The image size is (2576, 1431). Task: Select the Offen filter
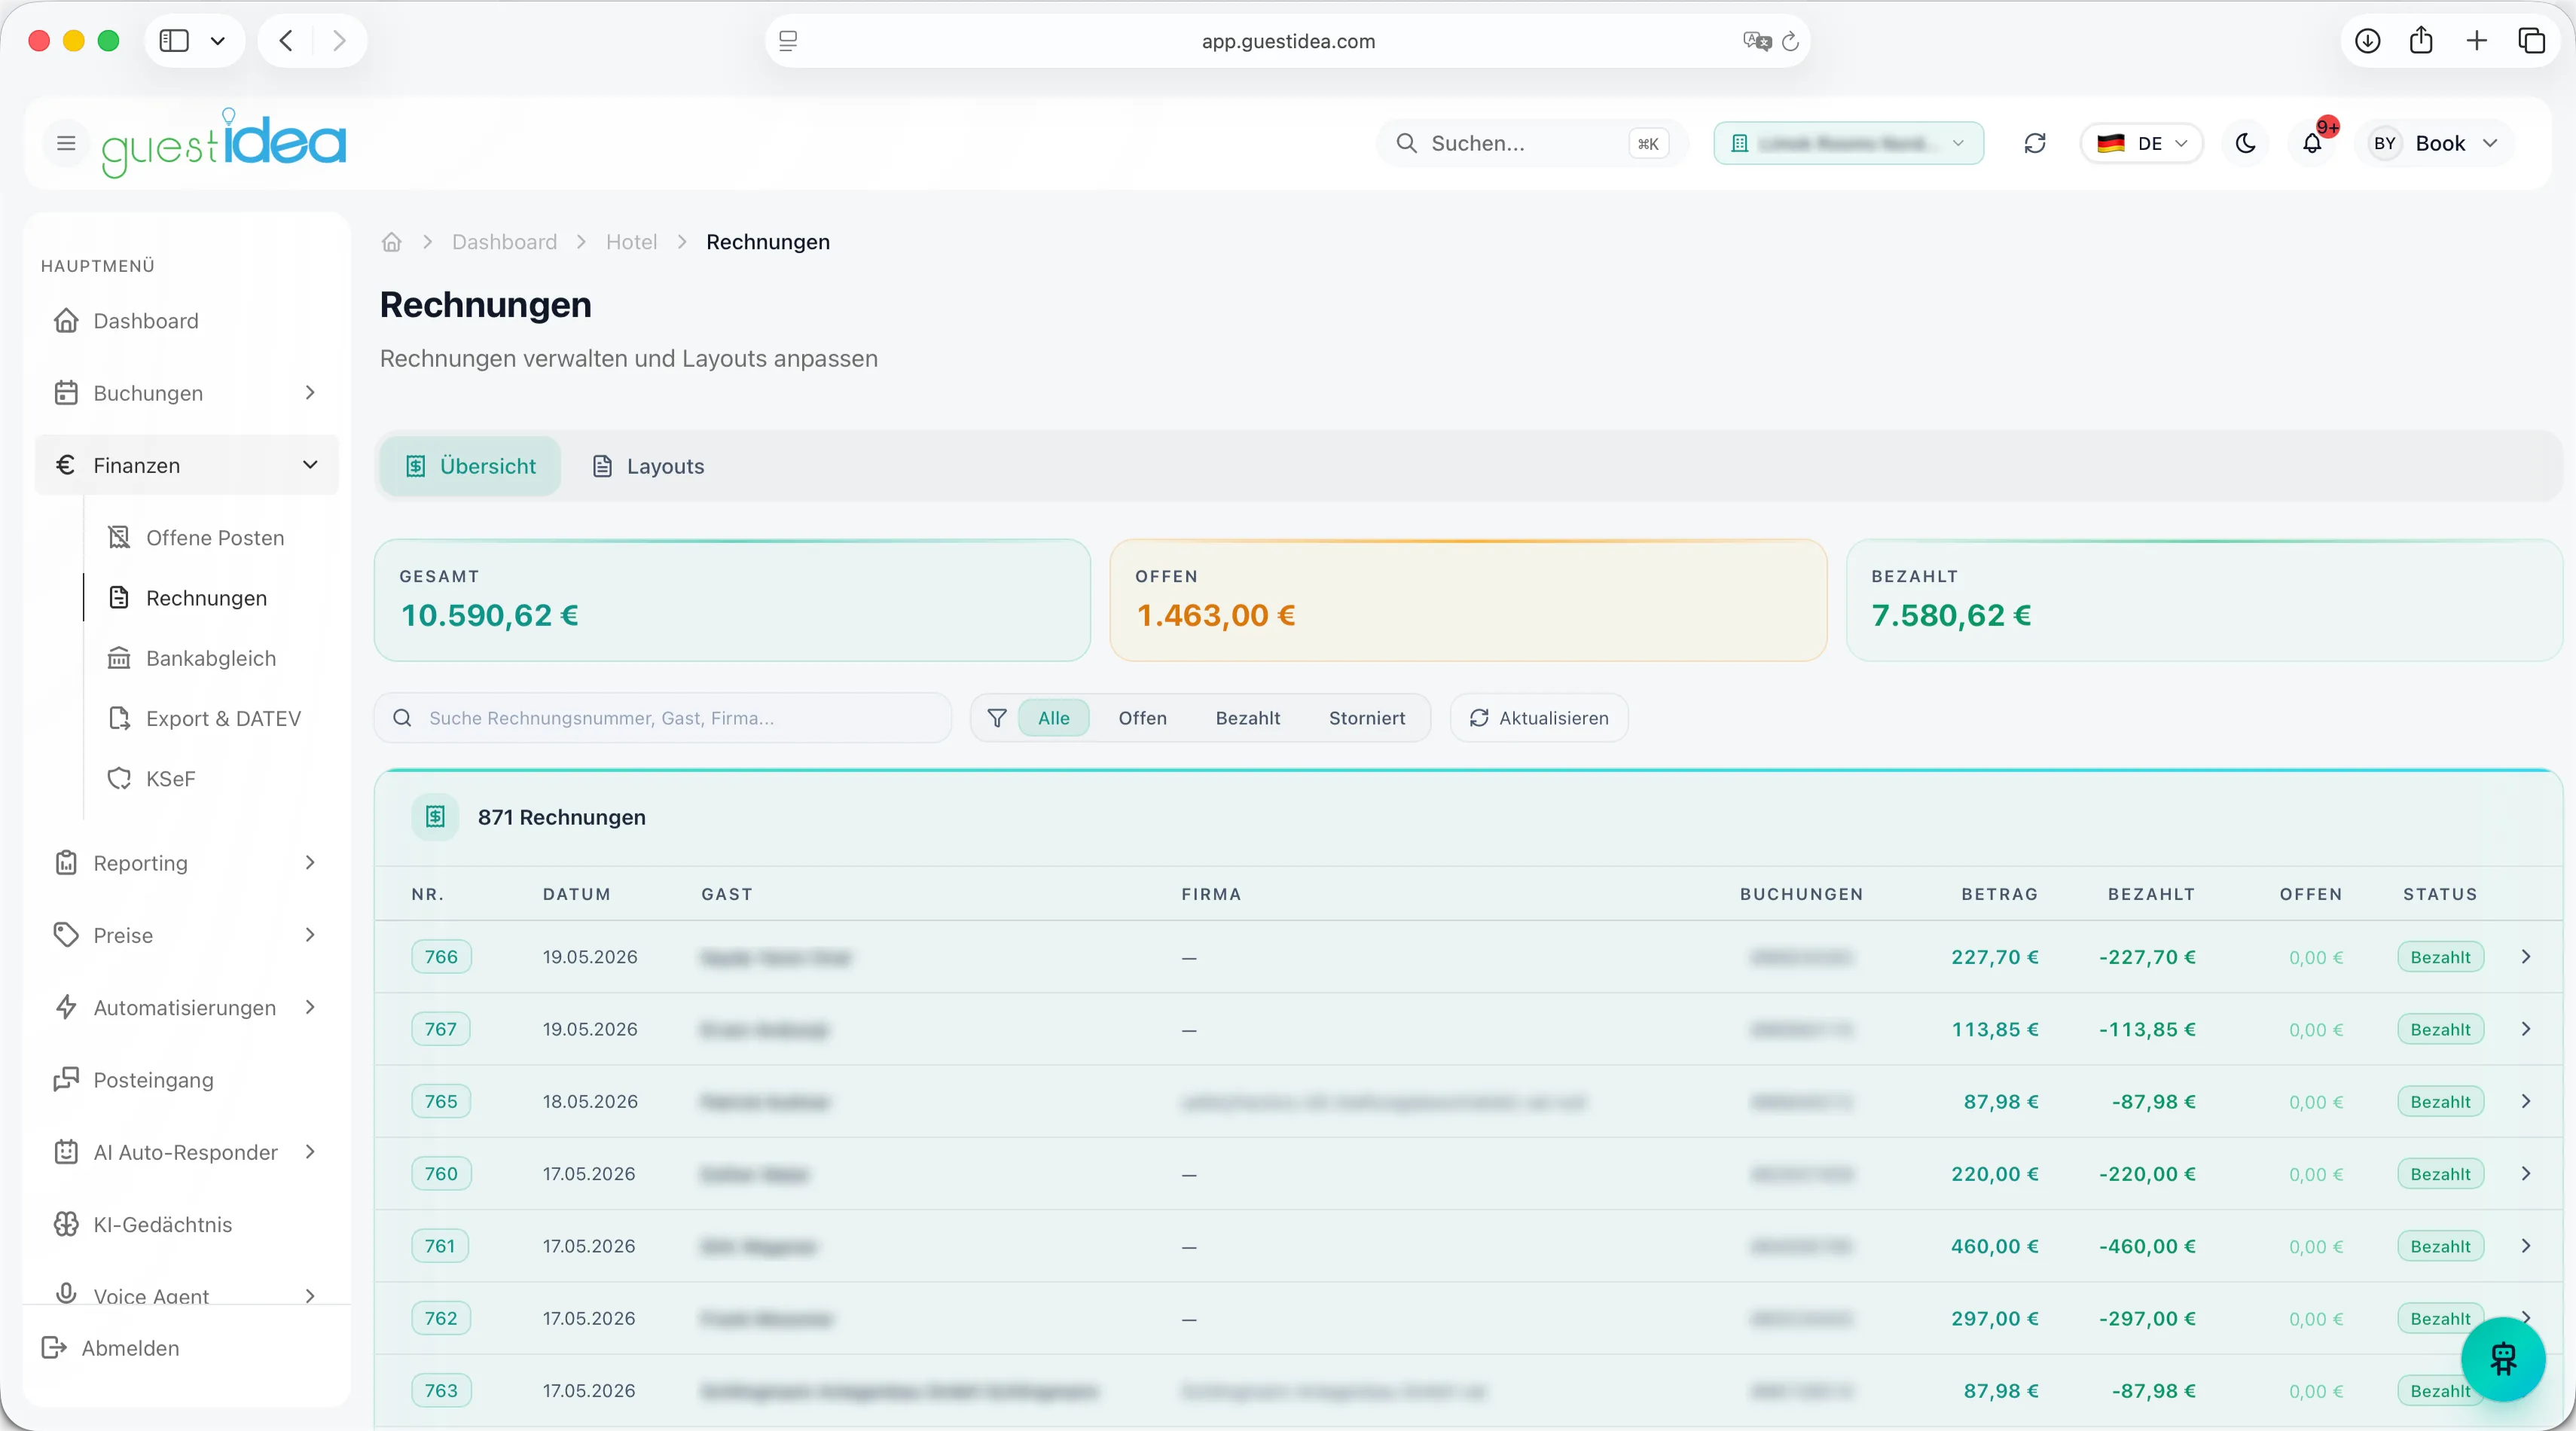tap(1142, 718)
